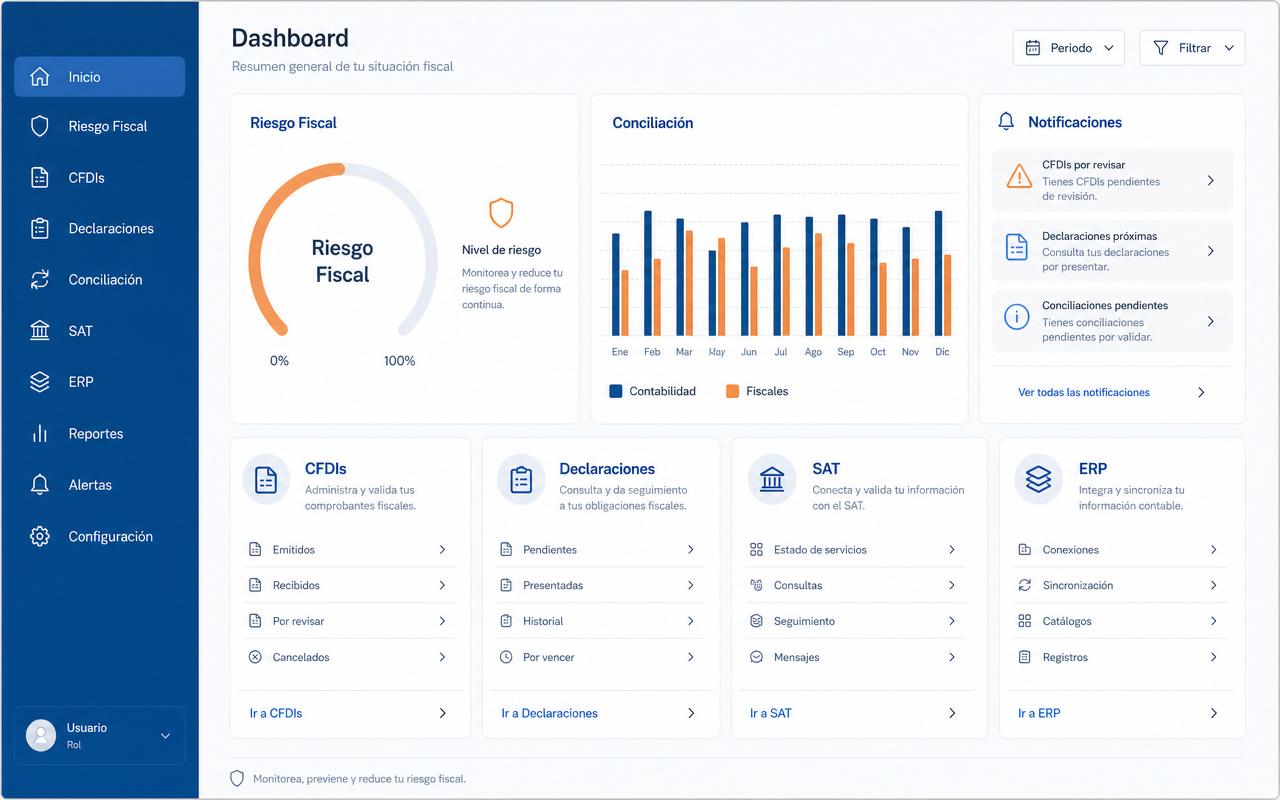
Task: Click the cancel circle icon next to Cancelados
Action: coord(255,657)
